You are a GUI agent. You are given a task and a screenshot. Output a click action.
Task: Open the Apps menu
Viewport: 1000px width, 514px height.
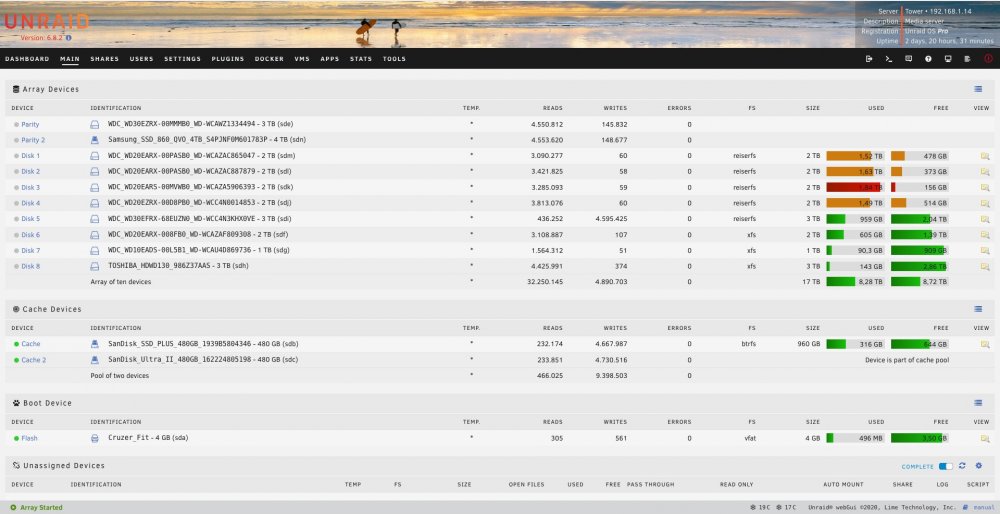(330, 59)
